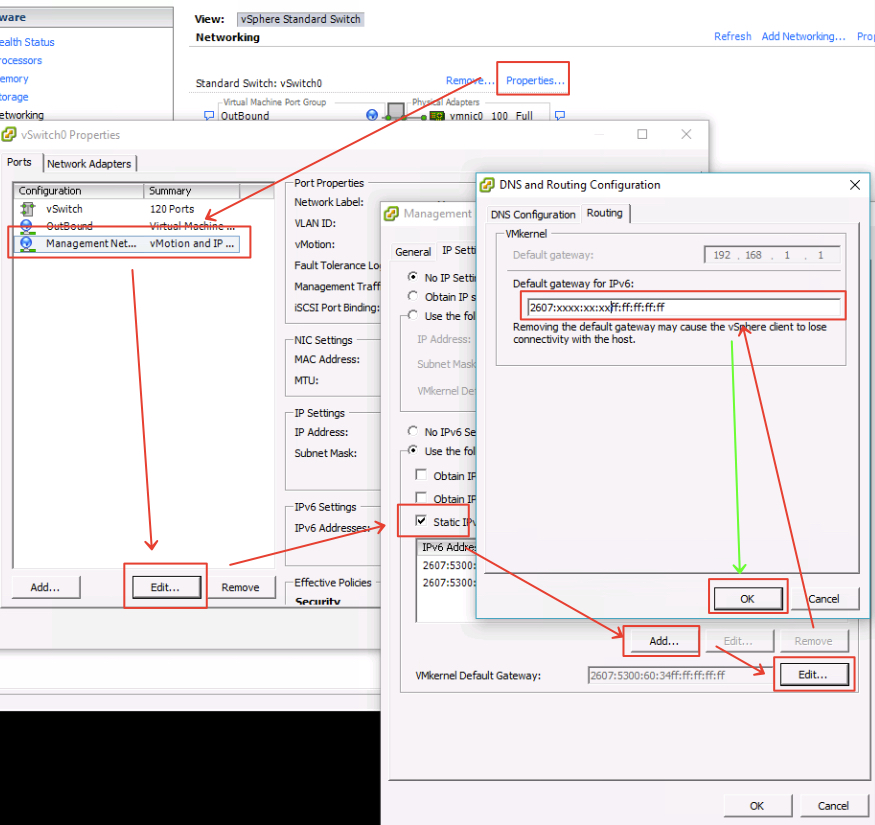Viewport: 875px width, 825px height.
Task: Click the virtual switch box icon in diagram
Action: [396, 111]
